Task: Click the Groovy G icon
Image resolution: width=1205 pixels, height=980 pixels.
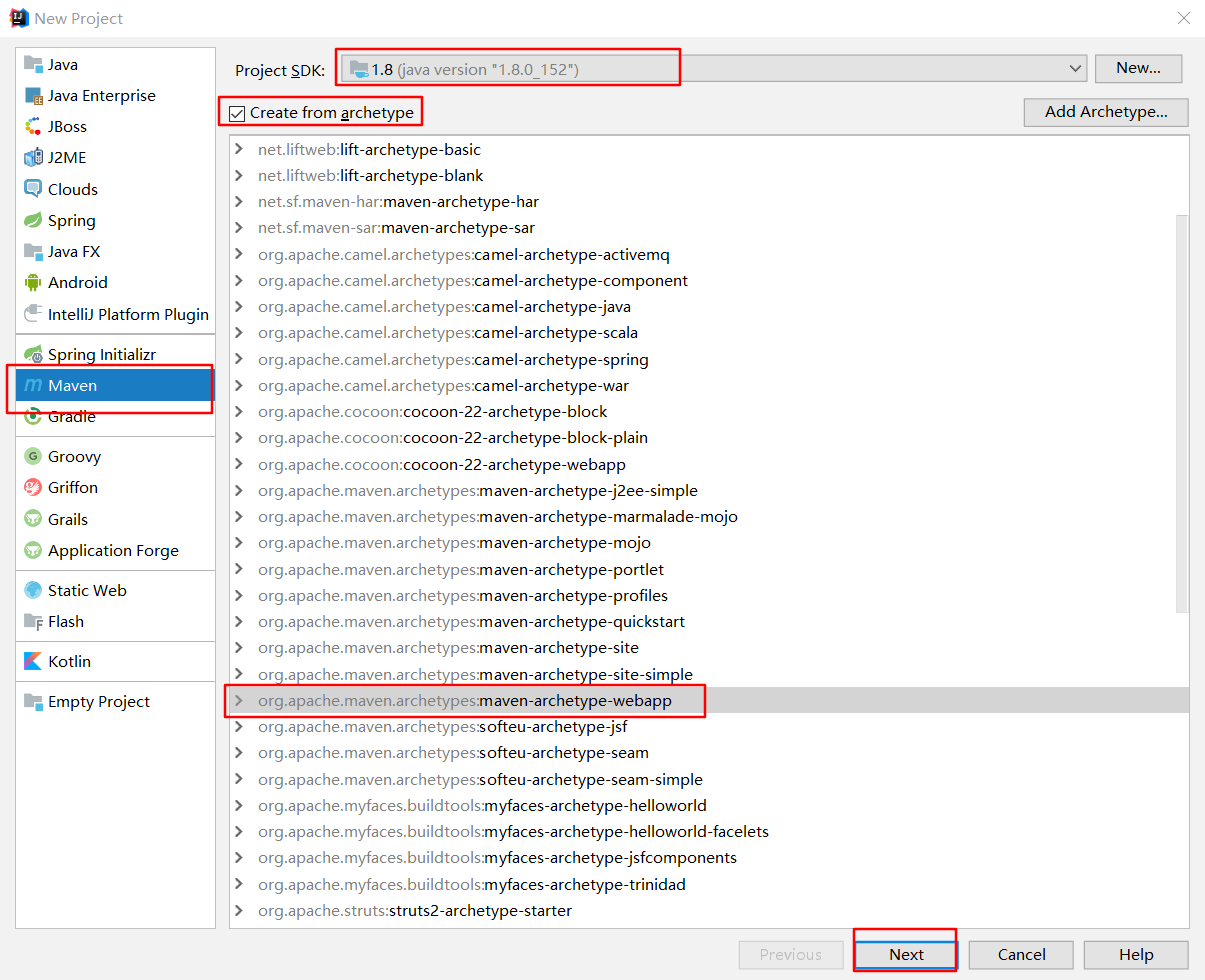Action: 33,457
